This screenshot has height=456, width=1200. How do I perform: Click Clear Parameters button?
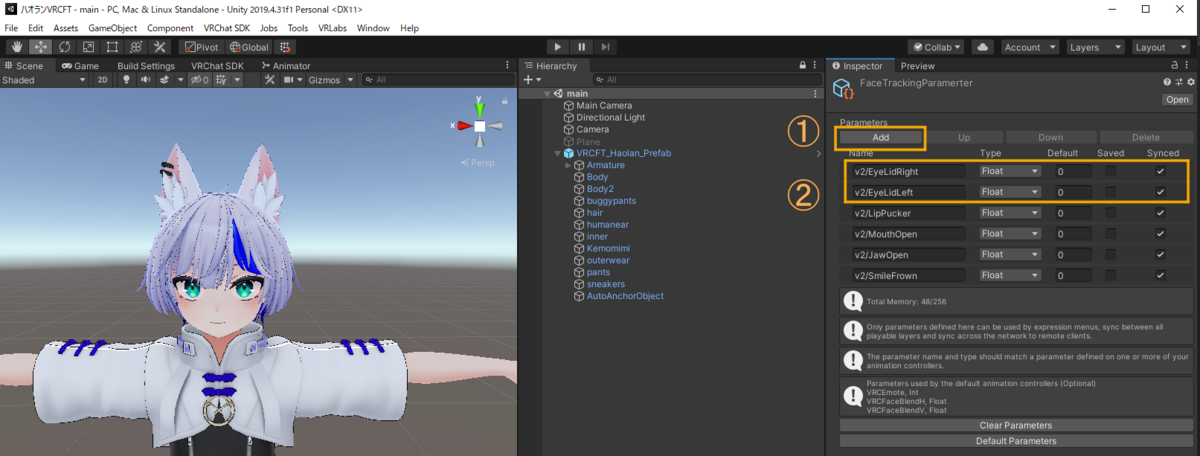pos(1016,425)
